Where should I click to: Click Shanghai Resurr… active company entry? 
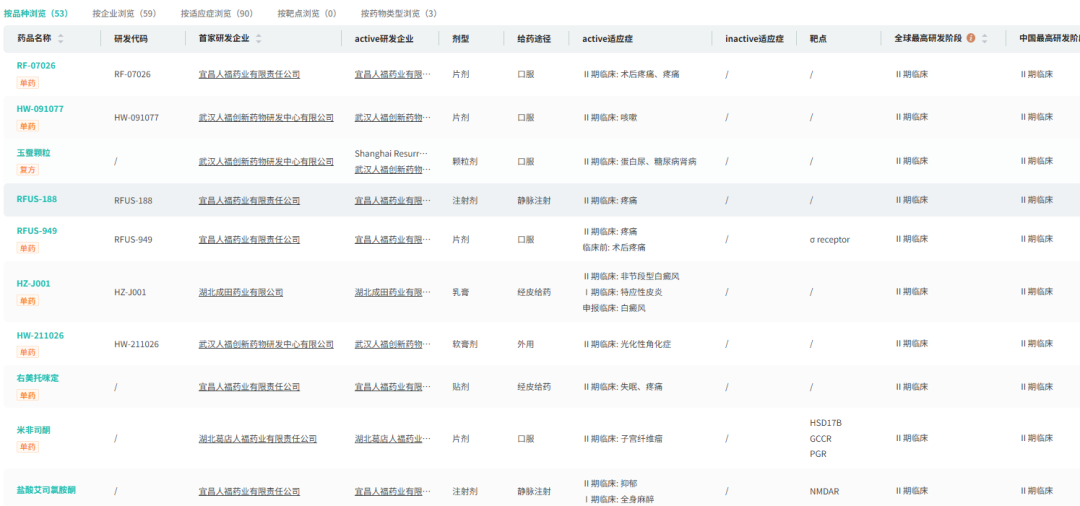coord(391,153)
